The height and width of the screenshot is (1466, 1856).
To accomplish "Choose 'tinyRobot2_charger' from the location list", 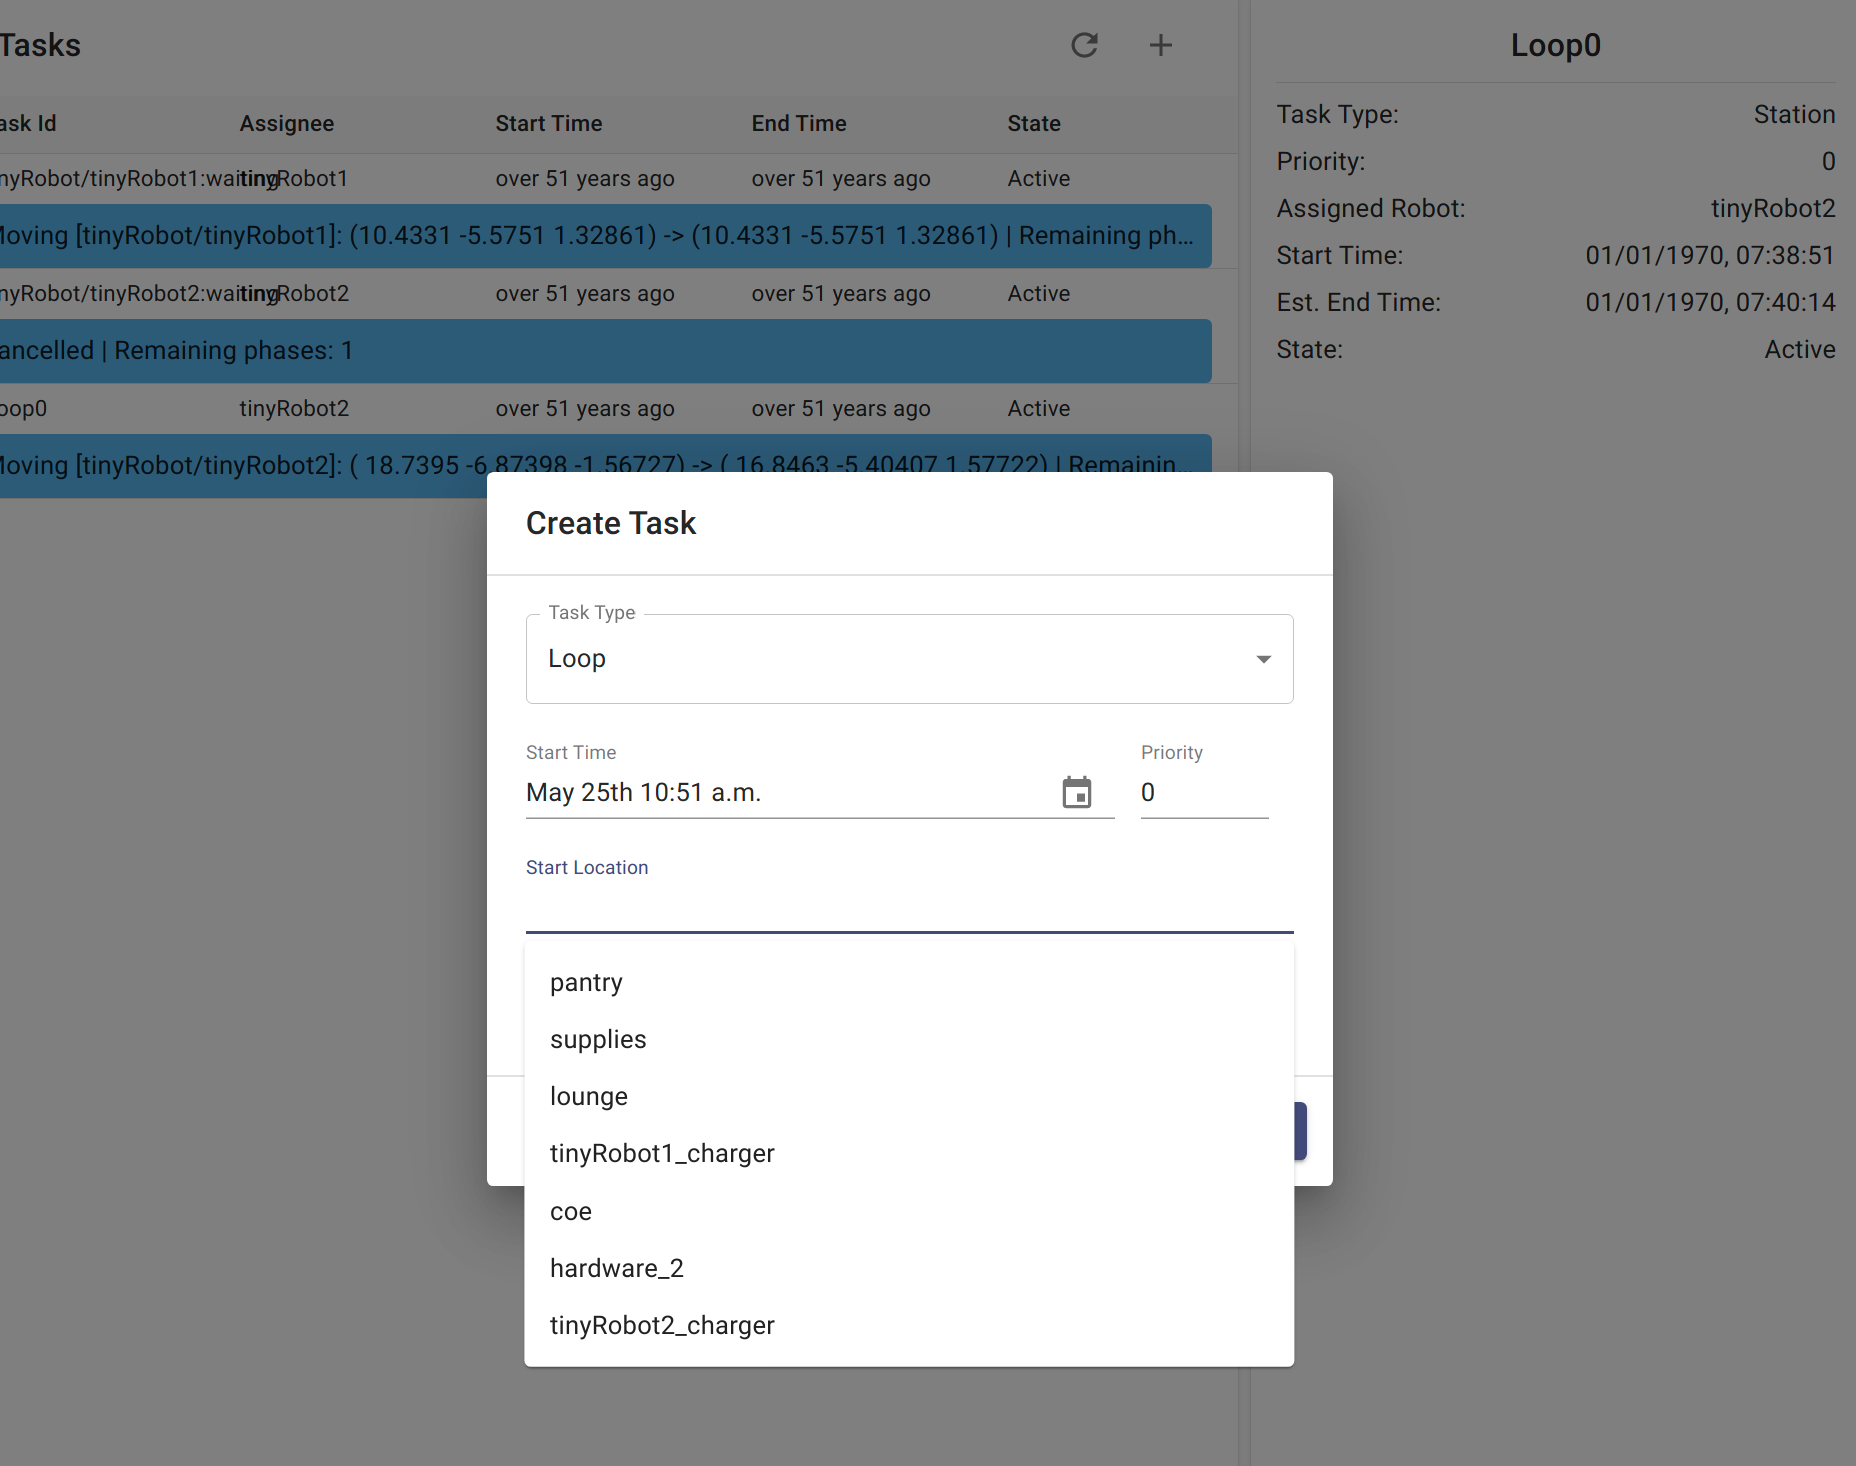I will tap(661, 1325).
